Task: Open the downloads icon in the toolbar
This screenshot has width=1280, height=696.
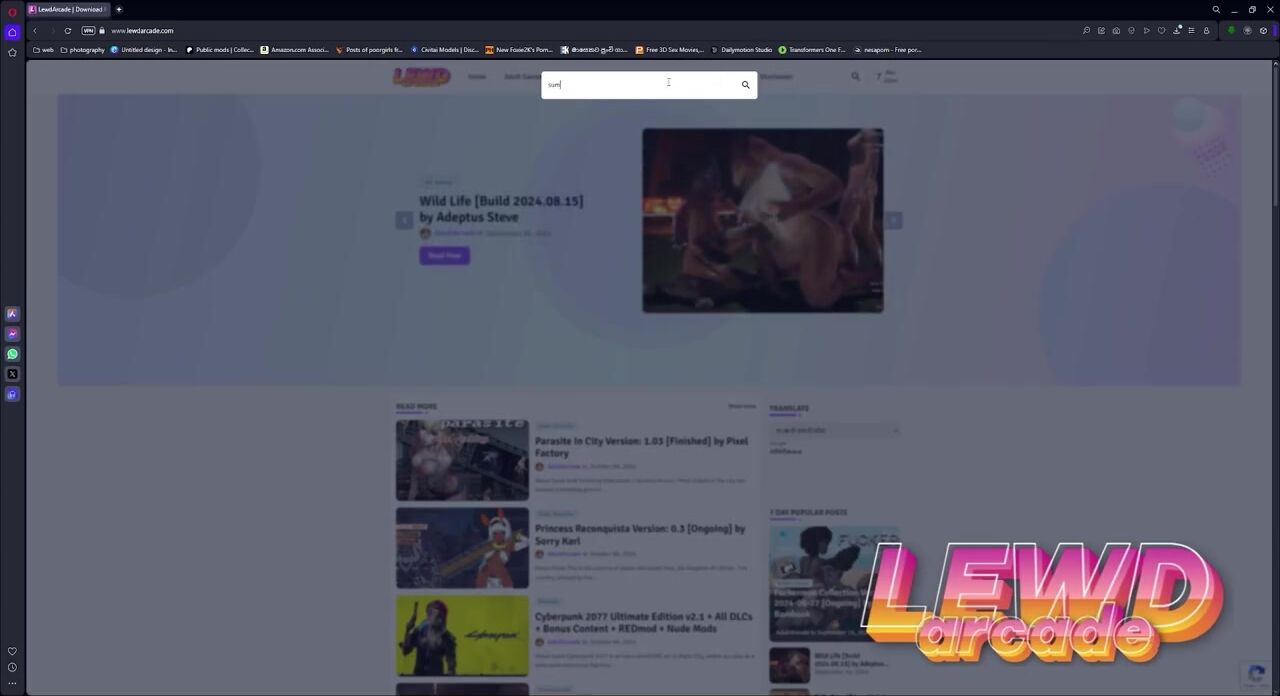Action: pyautogui.click(x=1176, y=31)
